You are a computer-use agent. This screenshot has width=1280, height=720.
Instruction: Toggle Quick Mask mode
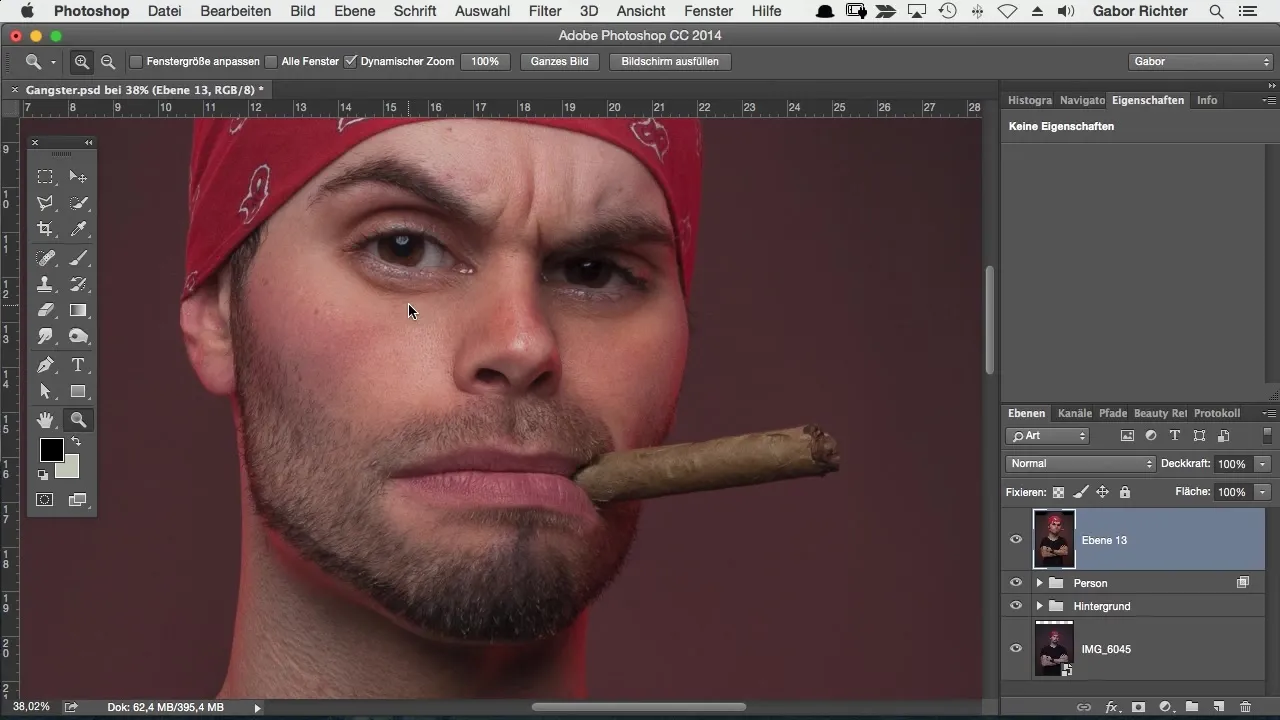click(45, 499)
